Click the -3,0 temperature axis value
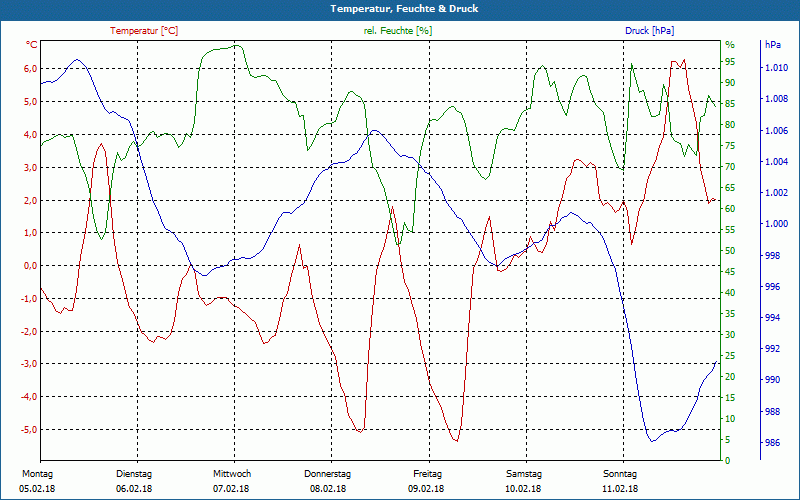This screenshot has width=800, height=500. tap(29, 364)
